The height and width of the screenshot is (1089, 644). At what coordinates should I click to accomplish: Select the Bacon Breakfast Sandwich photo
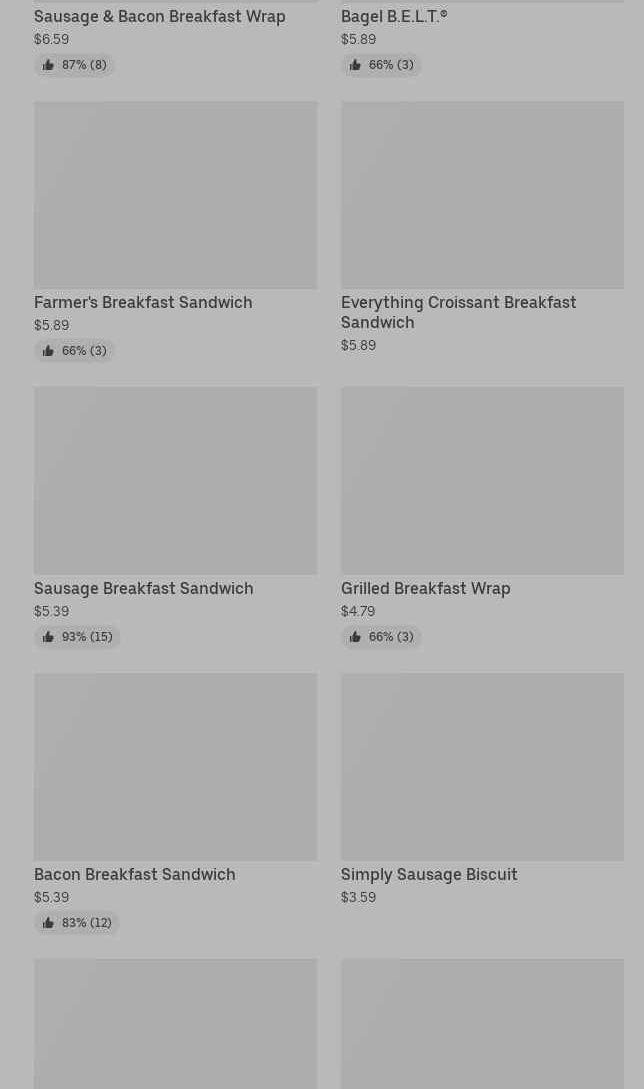tap(175, 767)
